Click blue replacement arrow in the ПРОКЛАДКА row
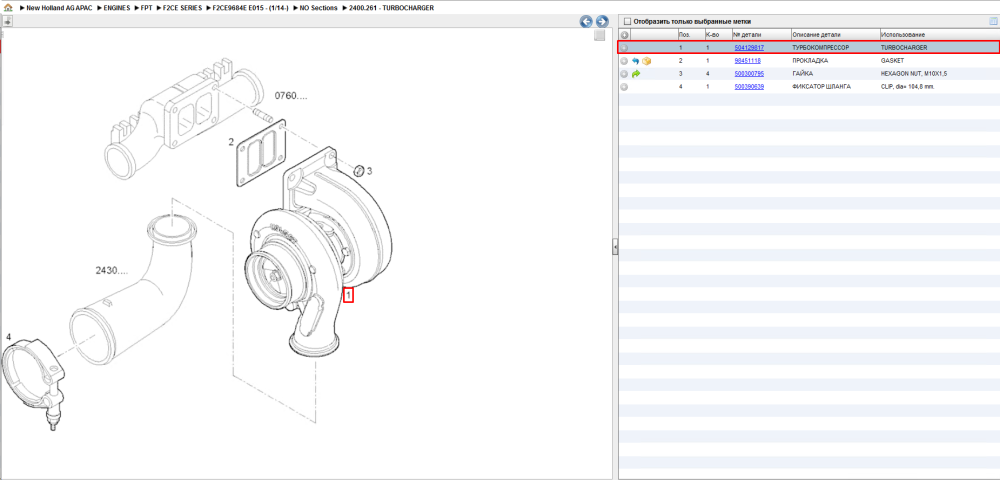 [636, 61]
